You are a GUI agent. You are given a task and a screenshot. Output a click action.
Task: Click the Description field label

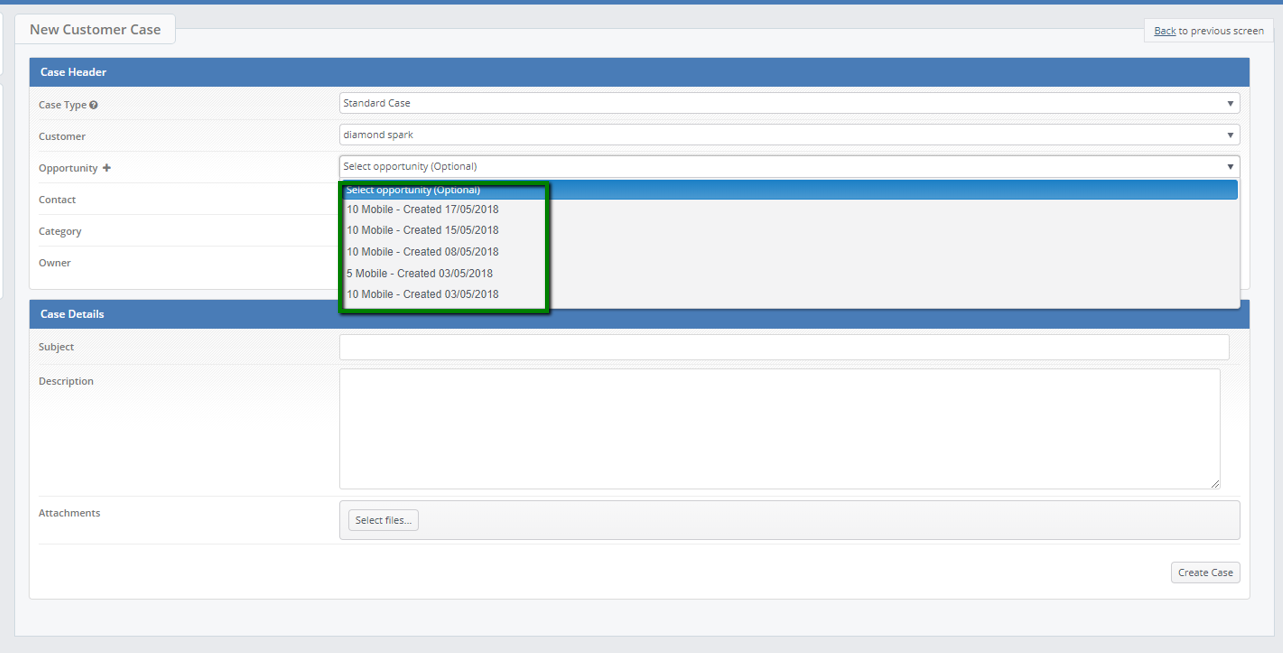pyautogui.click(x=66, y=381)
